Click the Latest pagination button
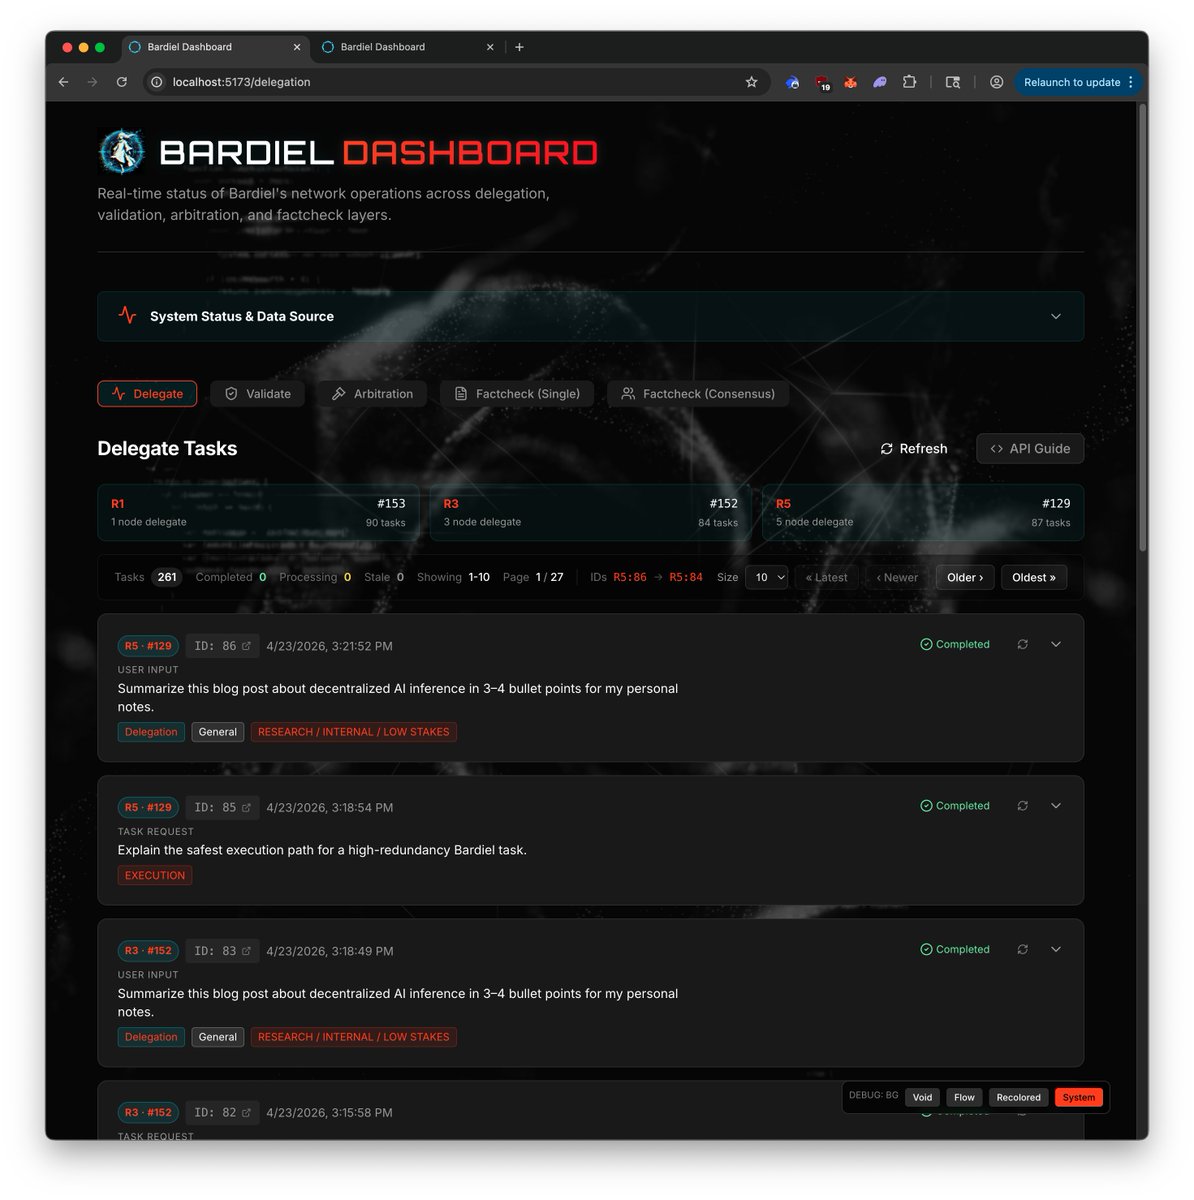Screen dimensions: 1194x1200 [827, 577]
